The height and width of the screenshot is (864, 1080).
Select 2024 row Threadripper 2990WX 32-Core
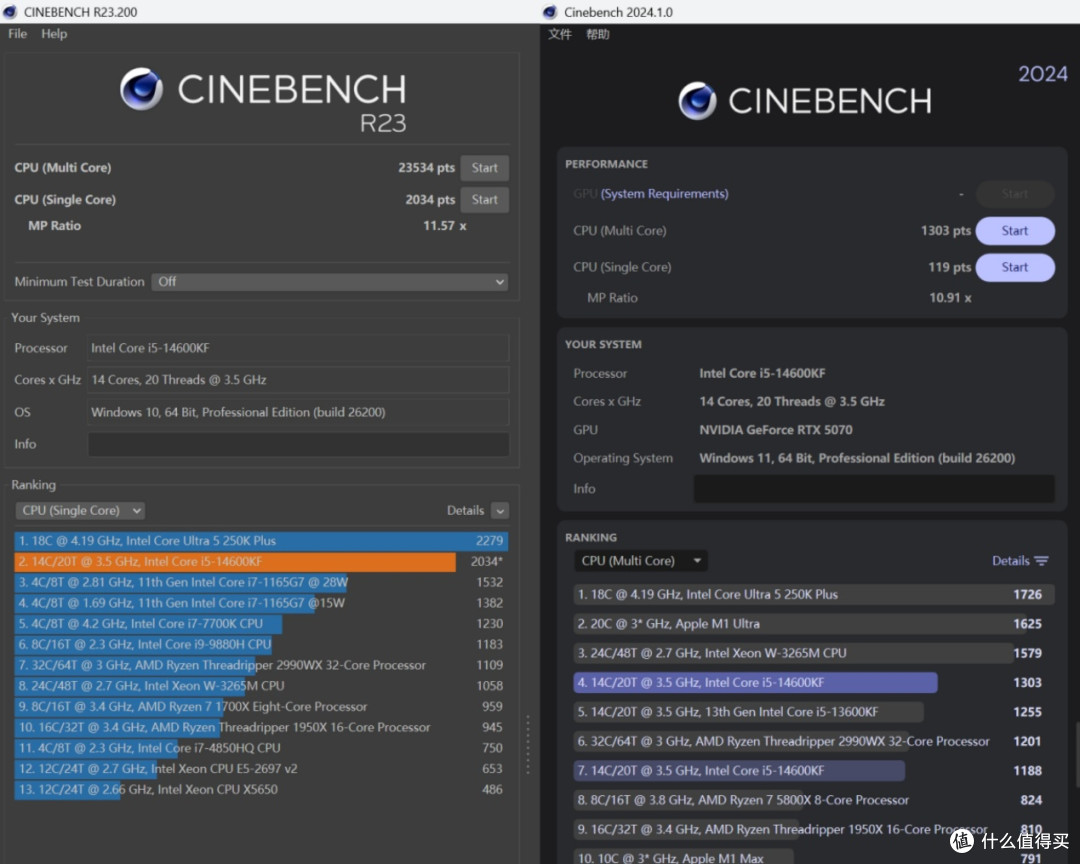pos(813,741)
